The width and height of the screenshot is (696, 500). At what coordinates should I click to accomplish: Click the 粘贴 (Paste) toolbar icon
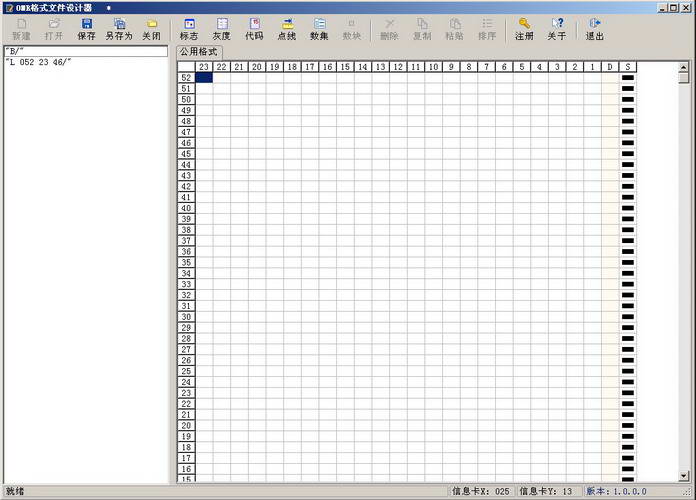(x=455, y=29)
